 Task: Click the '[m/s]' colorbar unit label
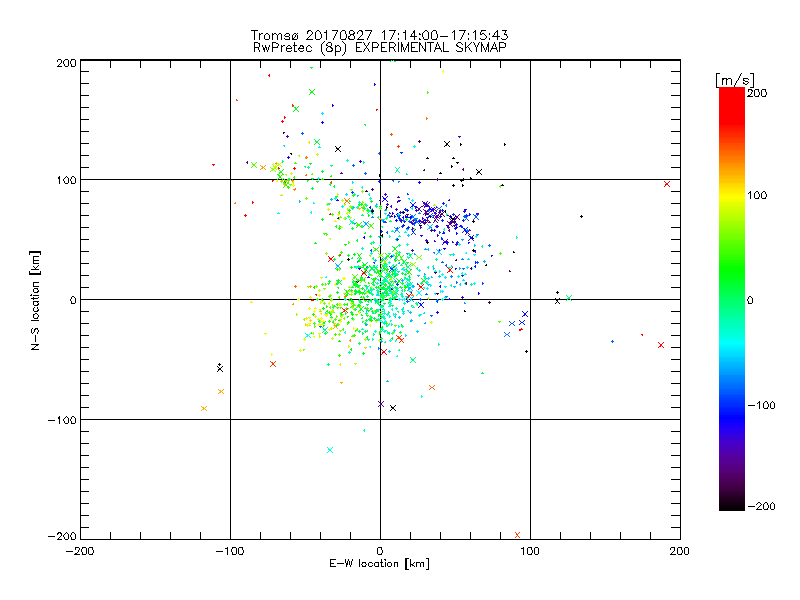coord(735,80)
